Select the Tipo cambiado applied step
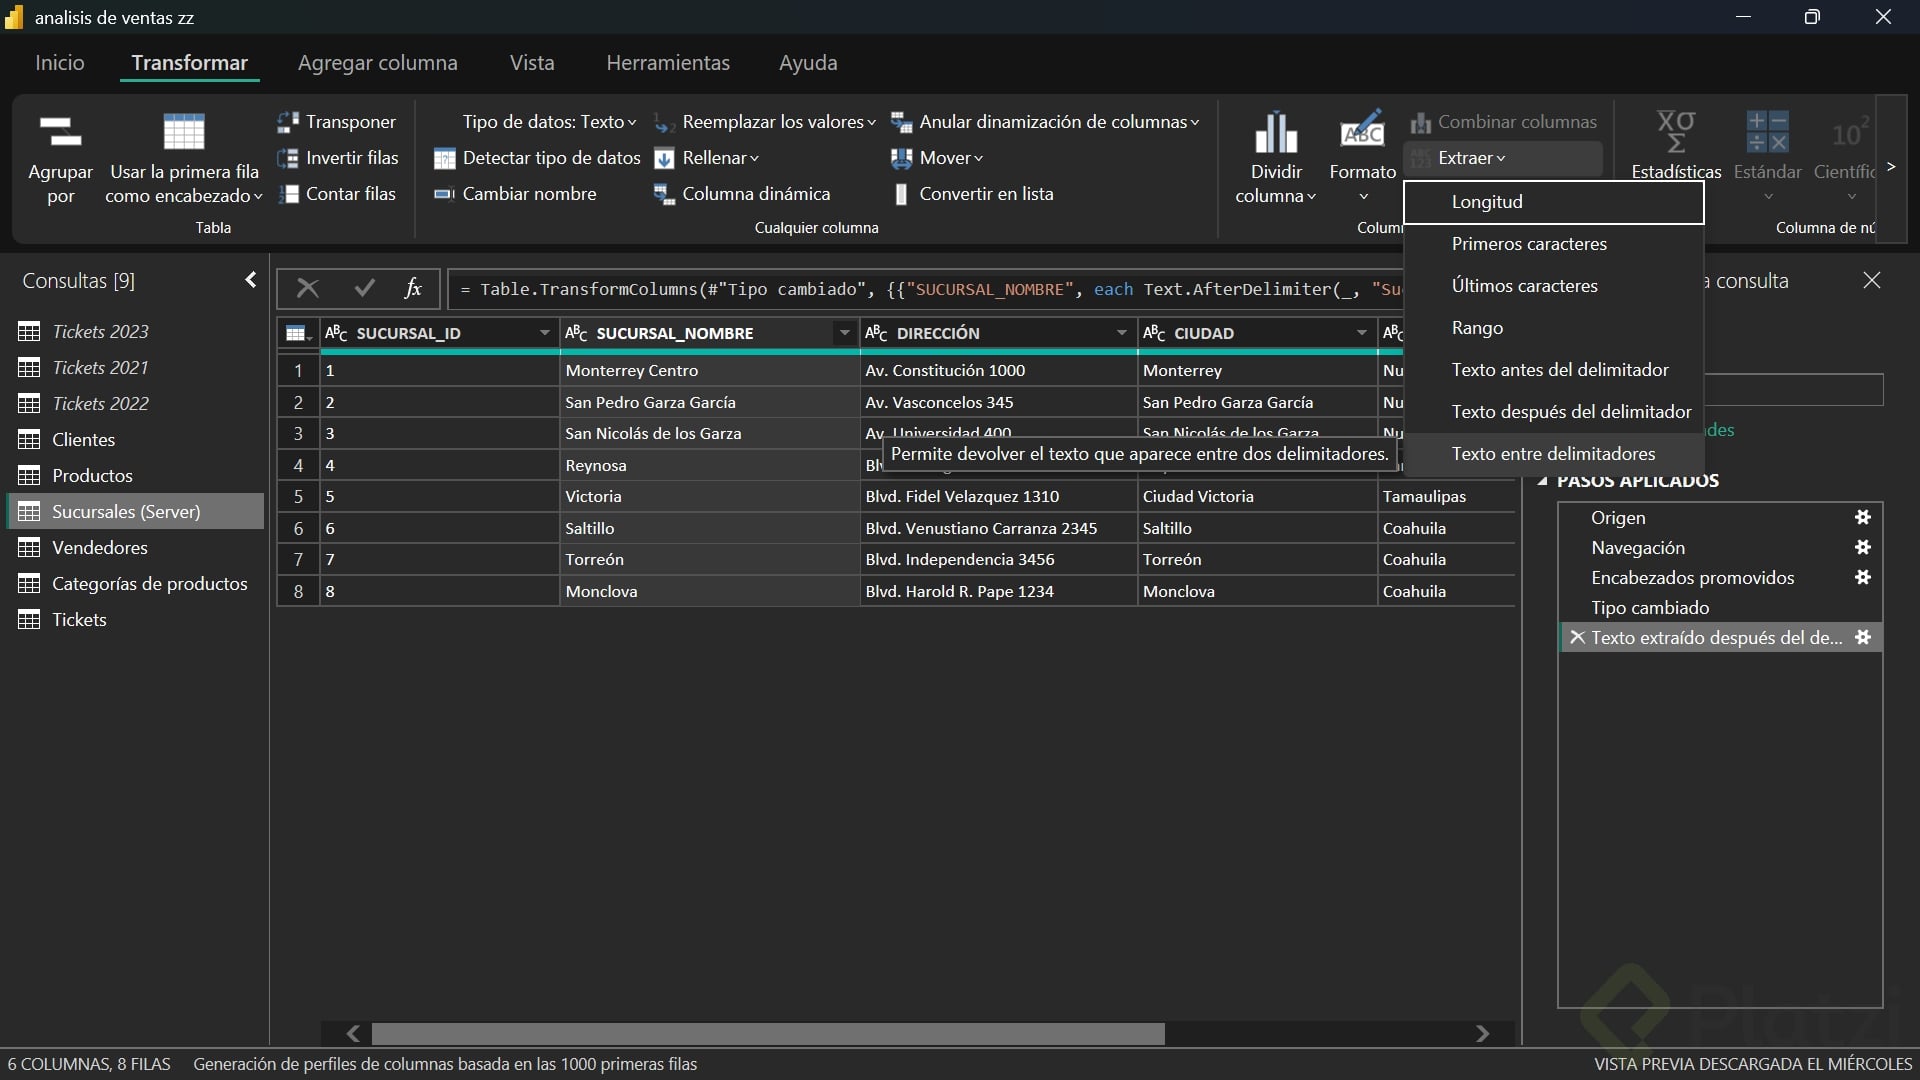 coord(1650,608)
